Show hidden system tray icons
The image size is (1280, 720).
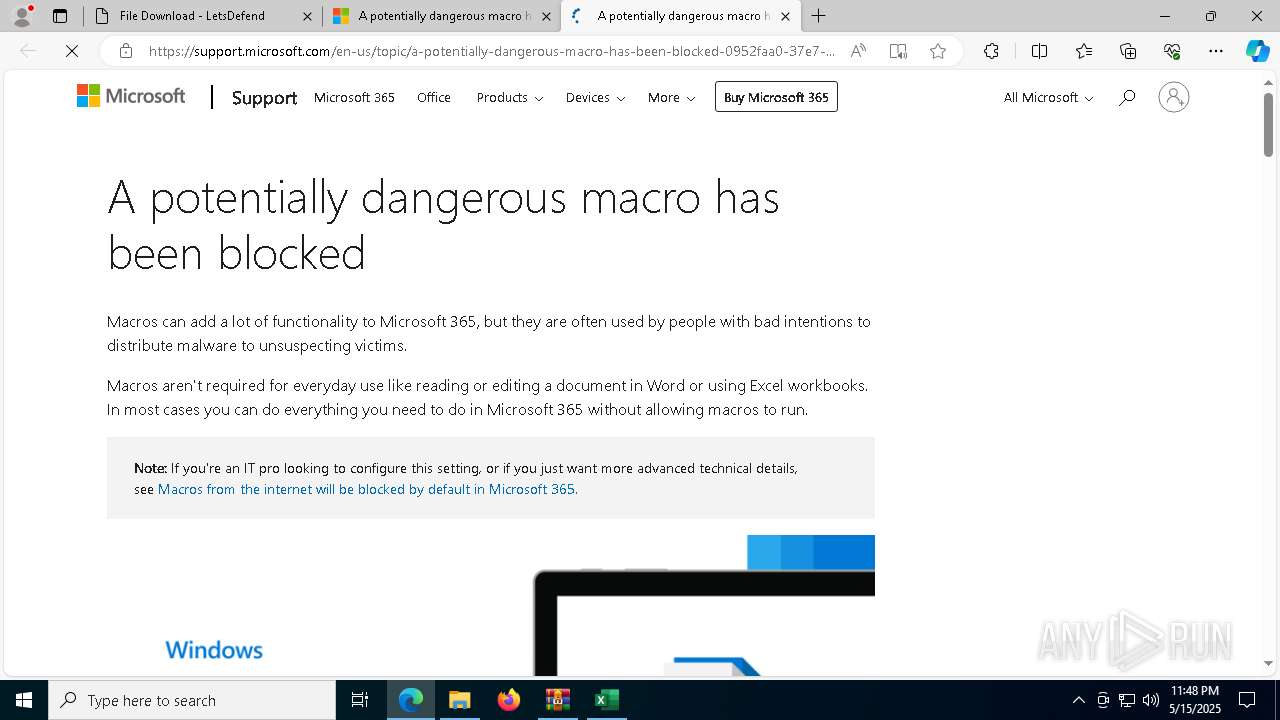[x=1078, y=700]
